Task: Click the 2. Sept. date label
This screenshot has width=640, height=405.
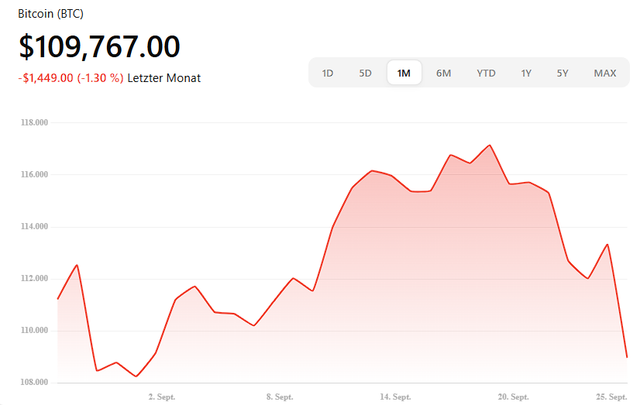Action: pyautogui.click(x=162, y=397)
